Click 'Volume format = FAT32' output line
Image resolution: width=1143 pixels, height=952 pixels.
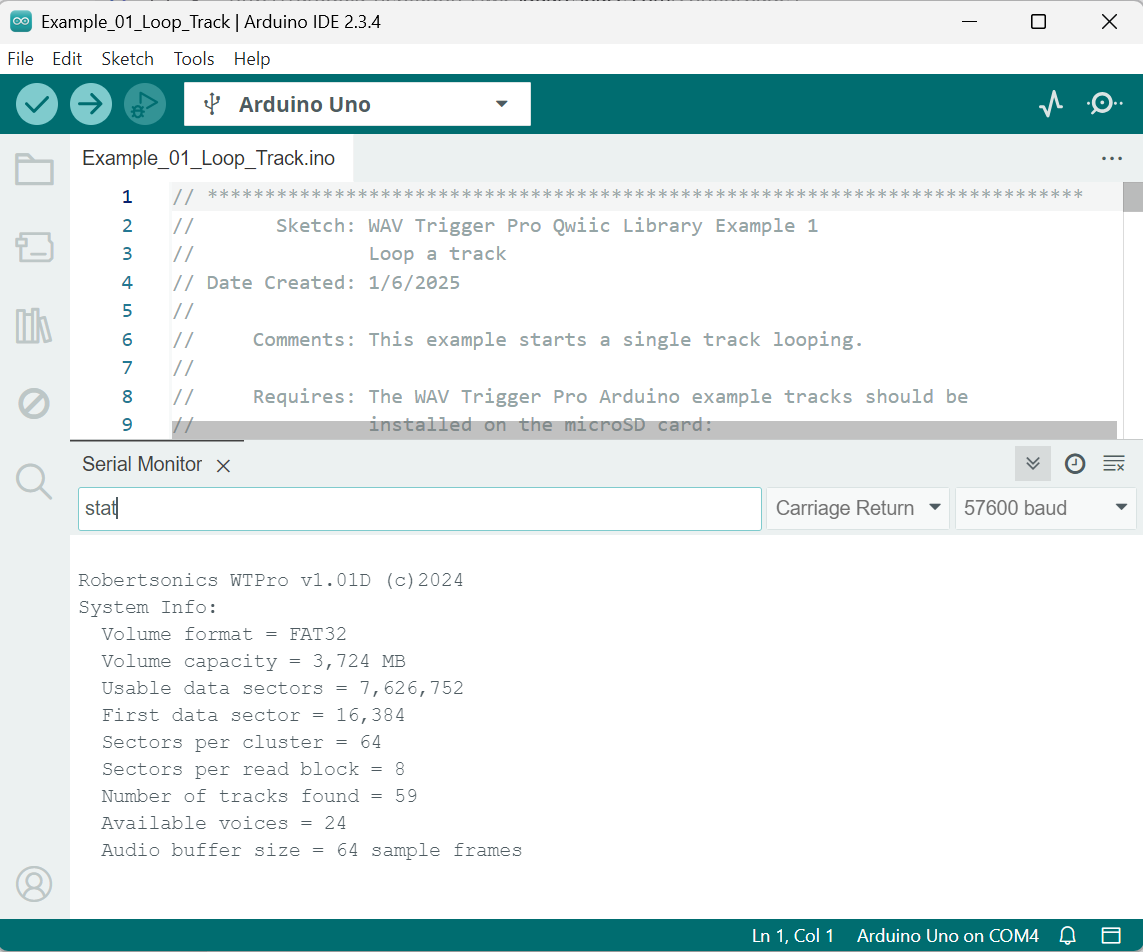click(224, 634)
